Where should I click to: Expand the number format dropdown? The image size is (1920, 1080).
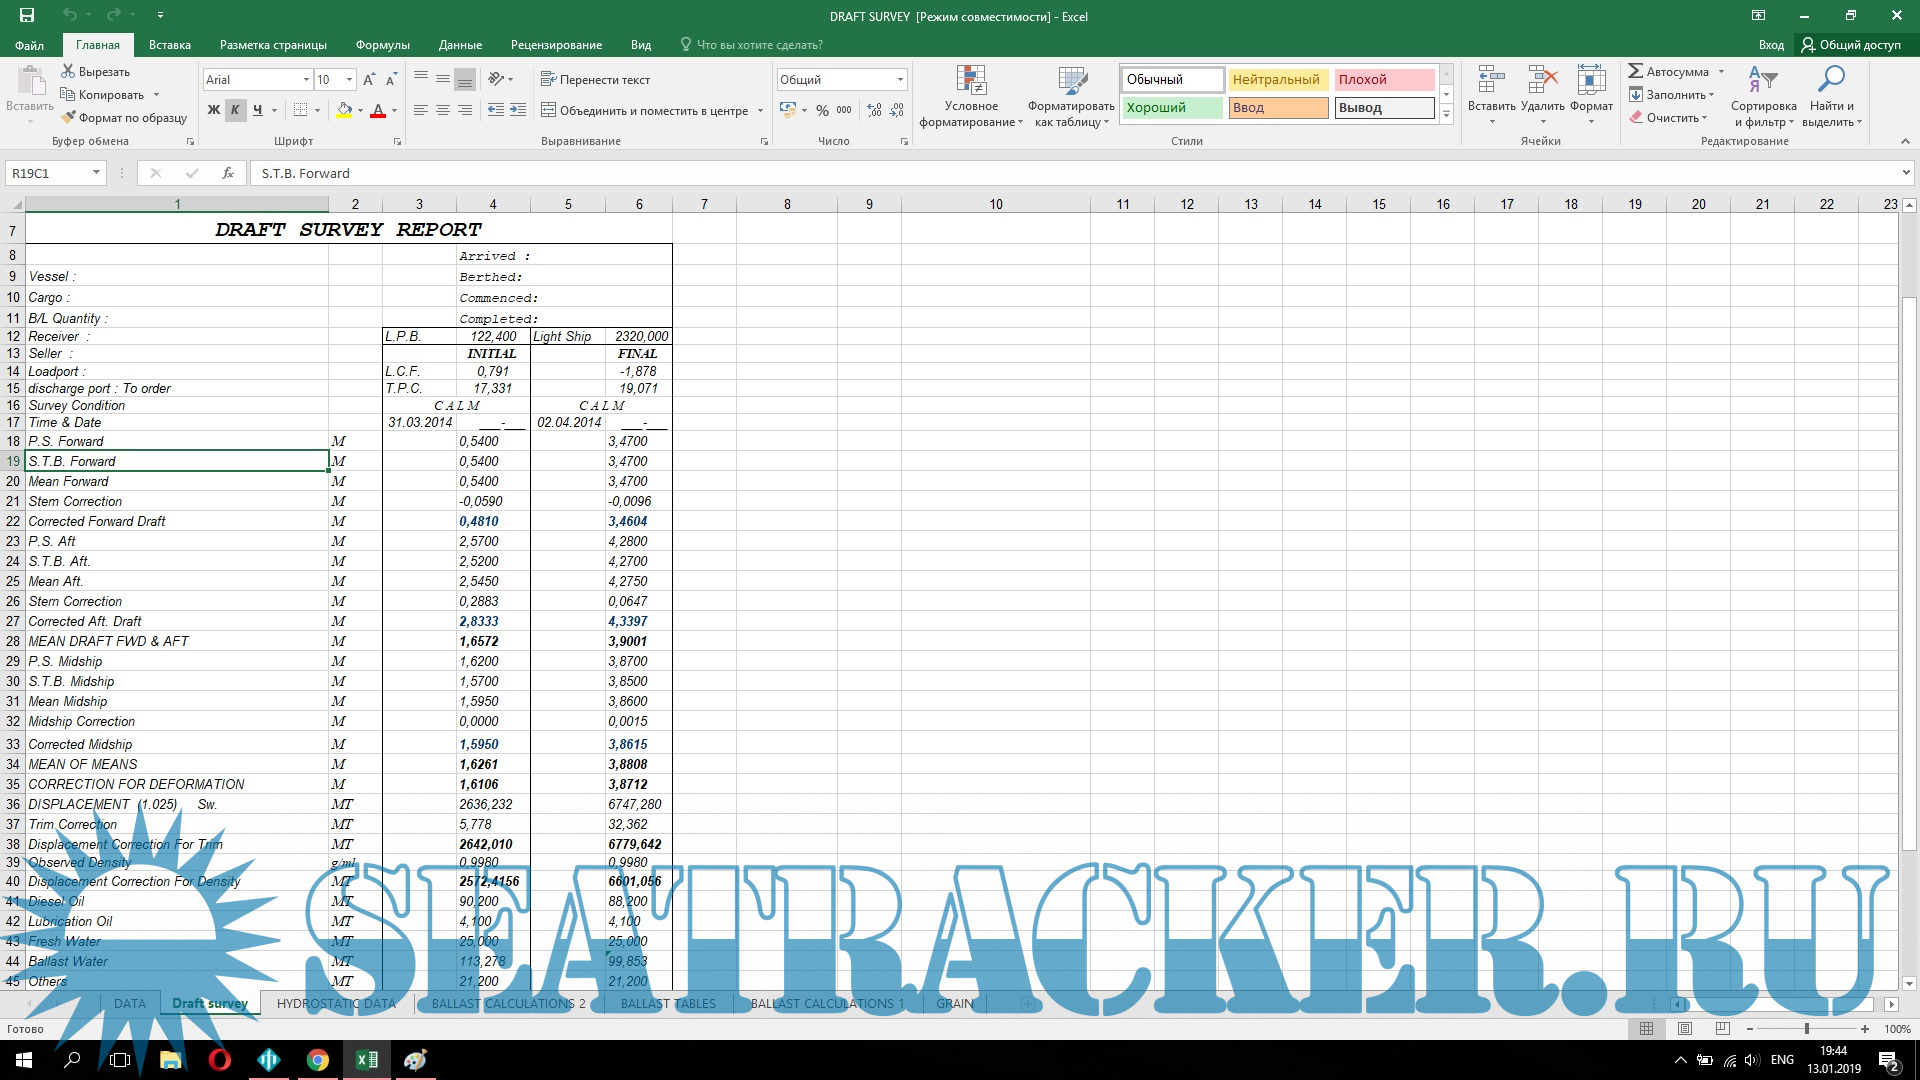[900, 79]
